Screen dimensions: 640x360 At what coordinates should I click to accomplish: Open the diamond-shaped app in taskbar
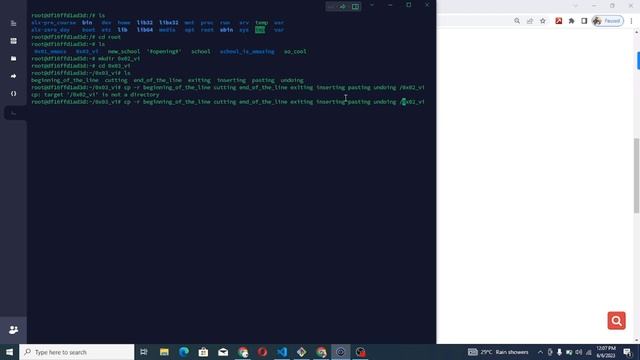point(301,352)
